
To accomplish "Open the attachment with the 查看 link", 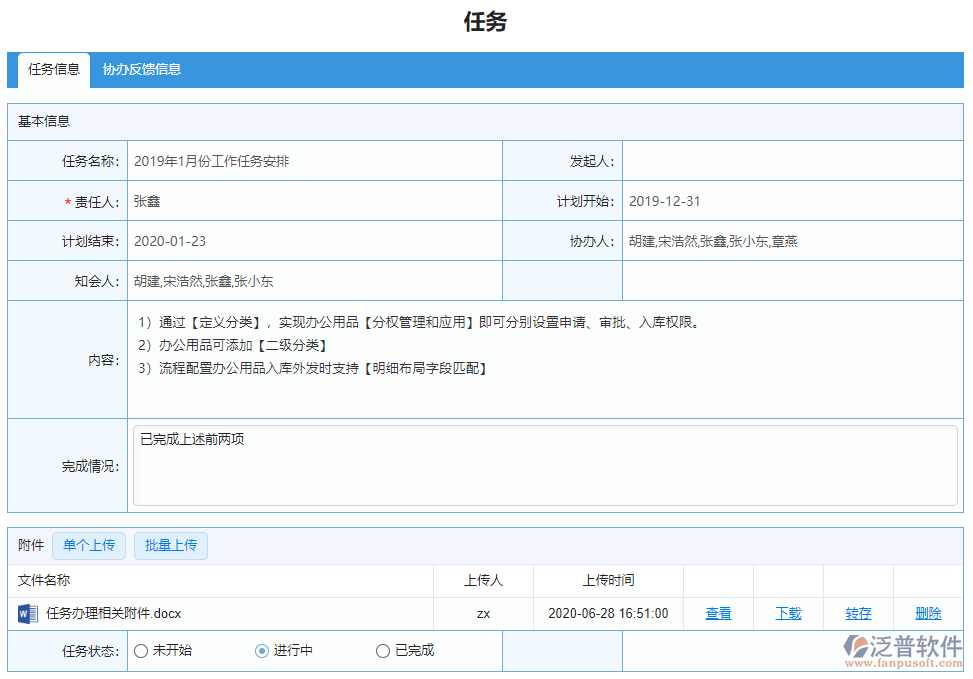I will pos(718,613).
